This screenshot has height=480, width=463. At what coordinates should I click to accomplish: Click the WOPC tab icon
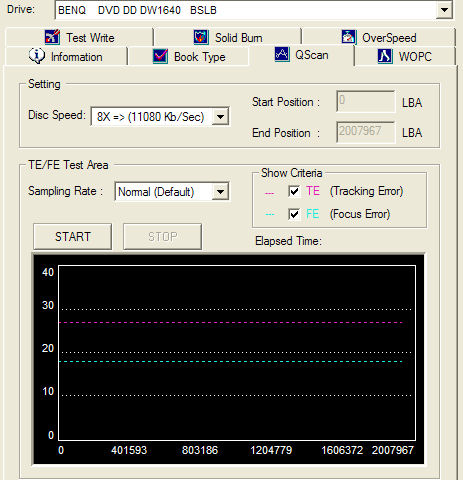[385, 56]
